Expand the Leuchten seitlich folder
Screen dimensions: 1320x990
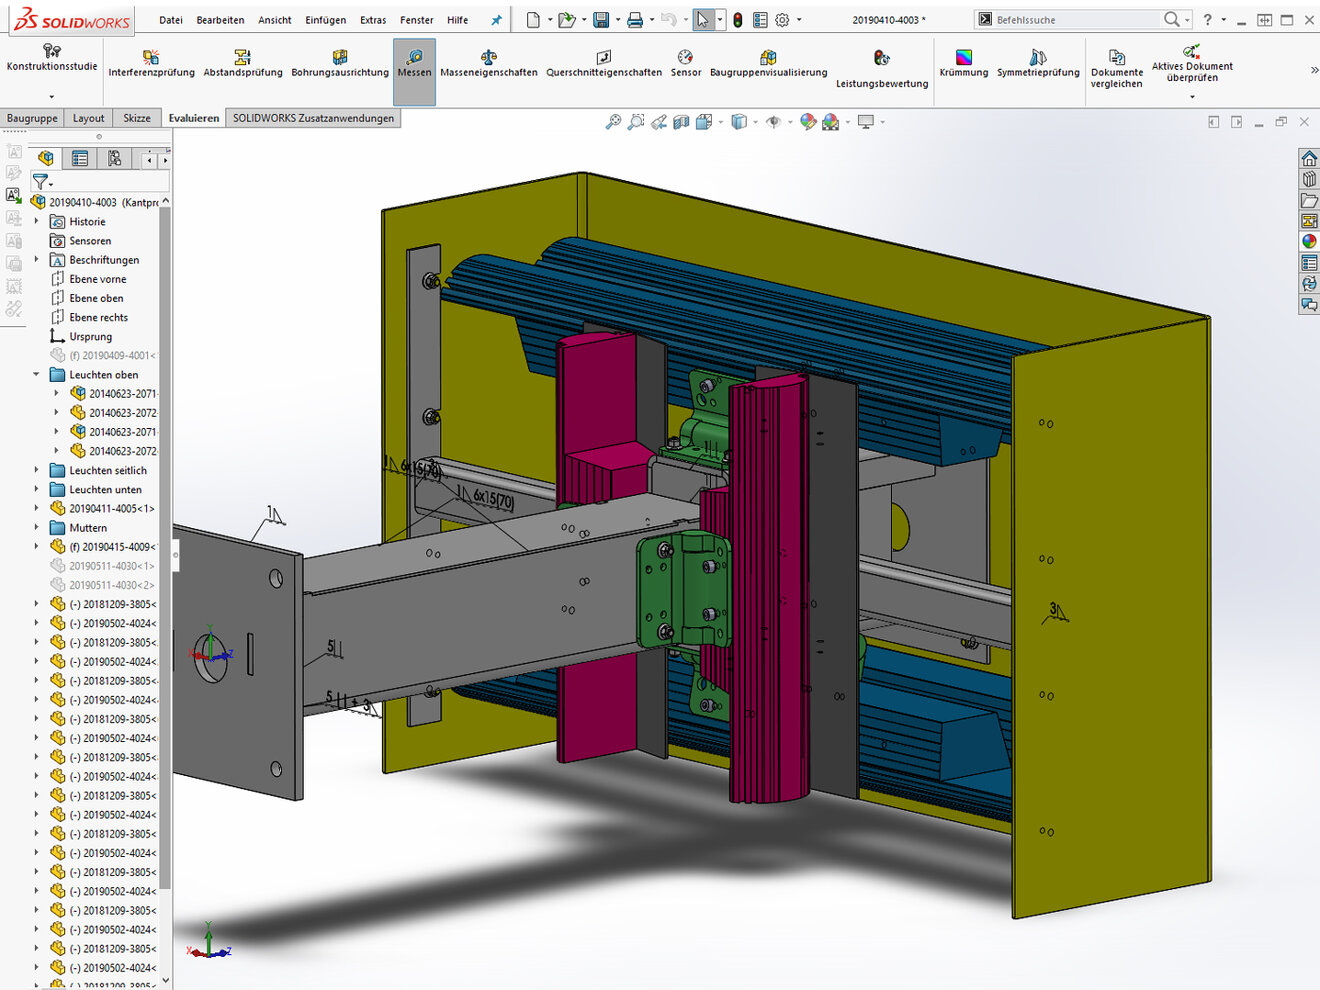(37, 471)
